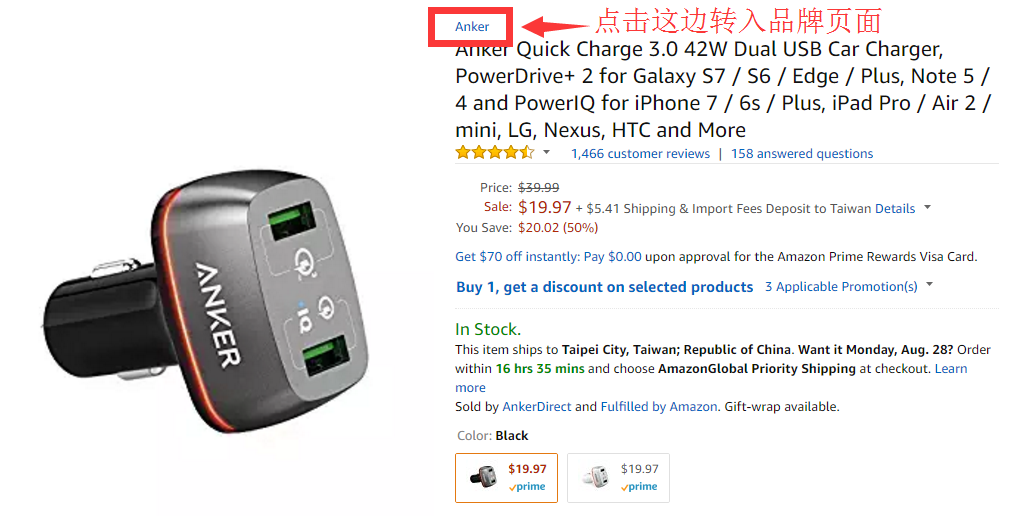This screenshot has width=1019, height=516.
Task: Select the white color swatch option
Action: (618, 478)
